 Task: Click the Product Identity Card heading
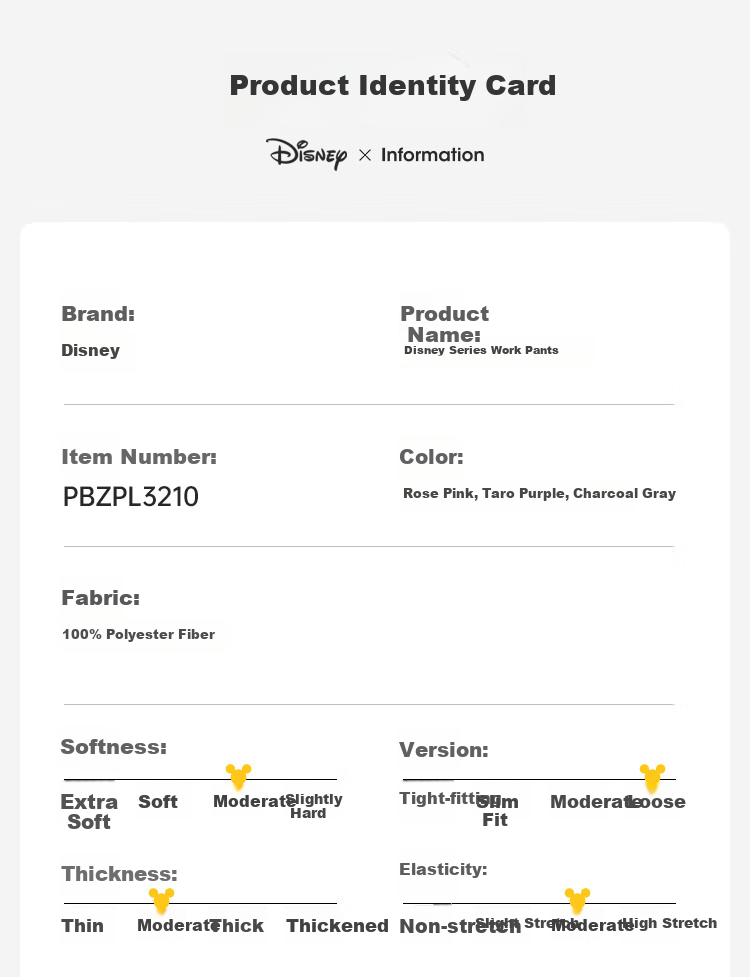click(x=392, y=85)
